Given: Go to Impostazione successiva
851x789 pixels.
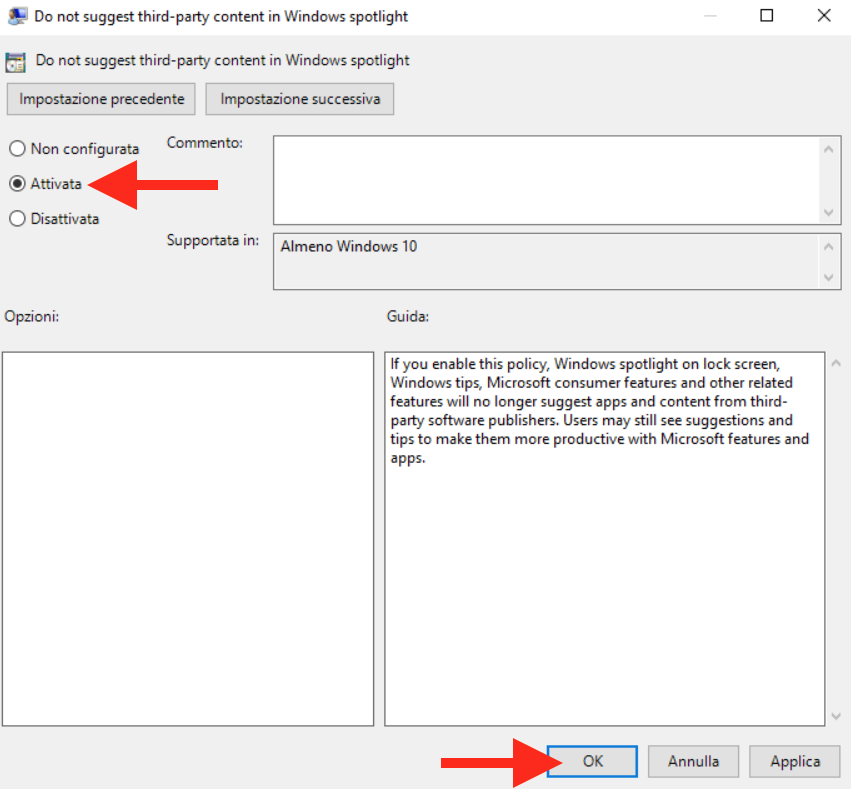Looking at the screenshot, I should coord(300,99).
